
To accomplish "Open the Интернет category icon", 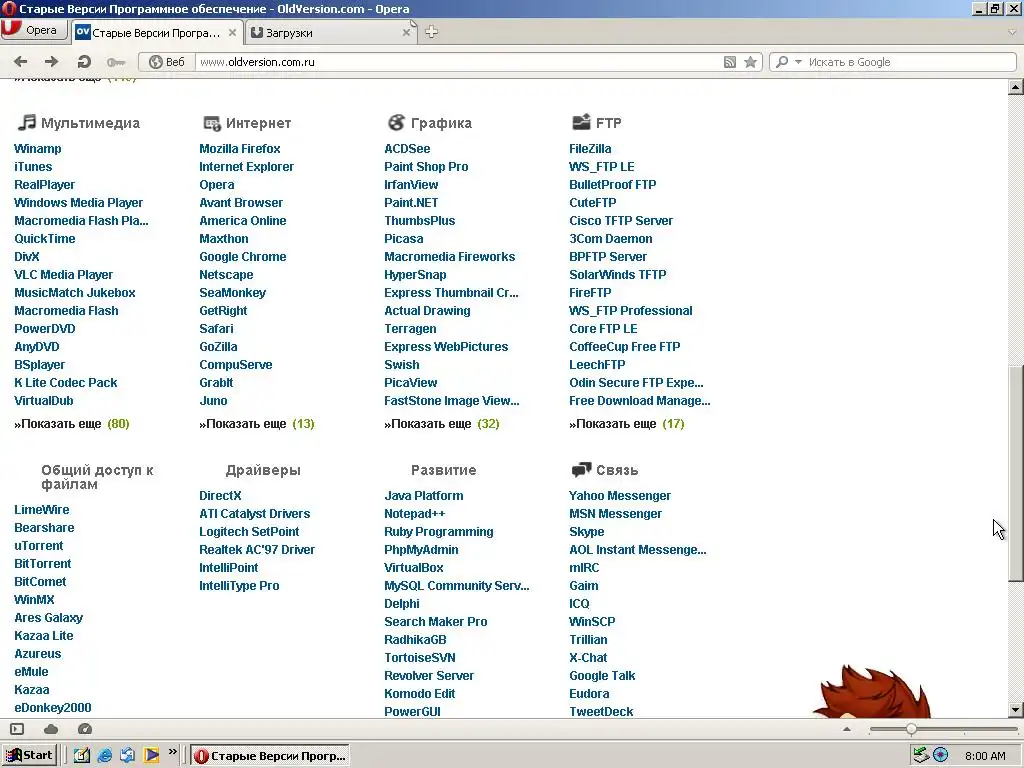I will pos(212,123).
